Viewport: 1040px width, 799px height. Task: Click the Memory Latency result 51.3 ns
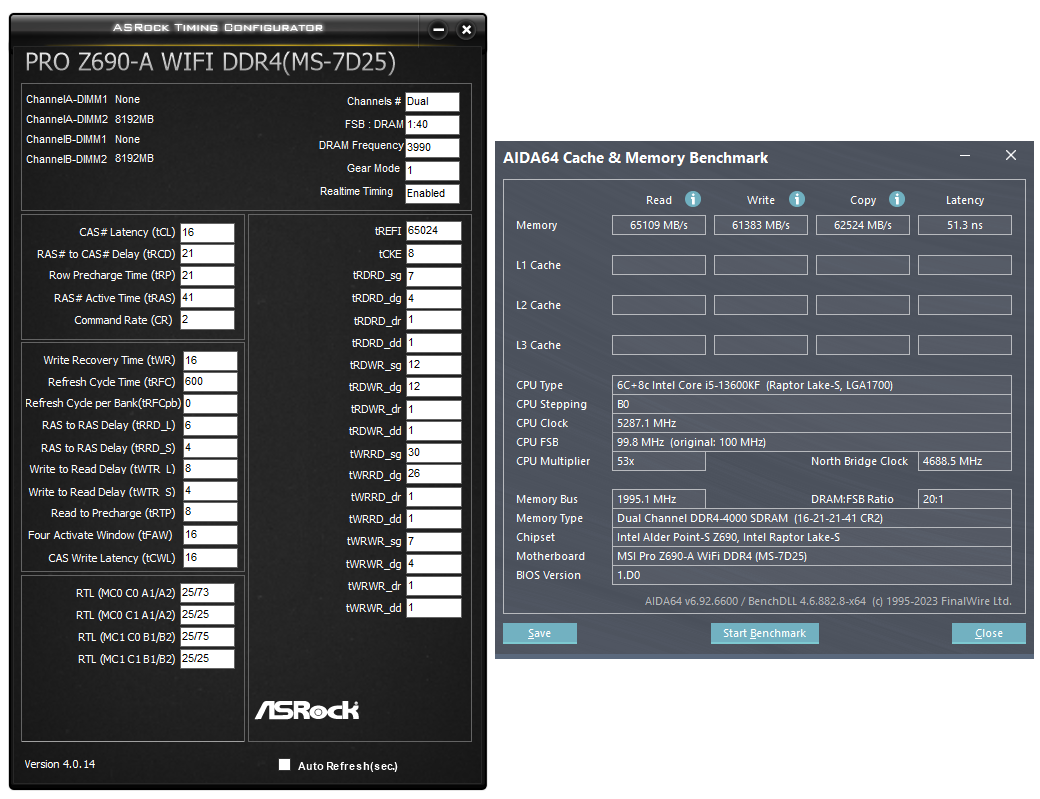click(965, 225)
